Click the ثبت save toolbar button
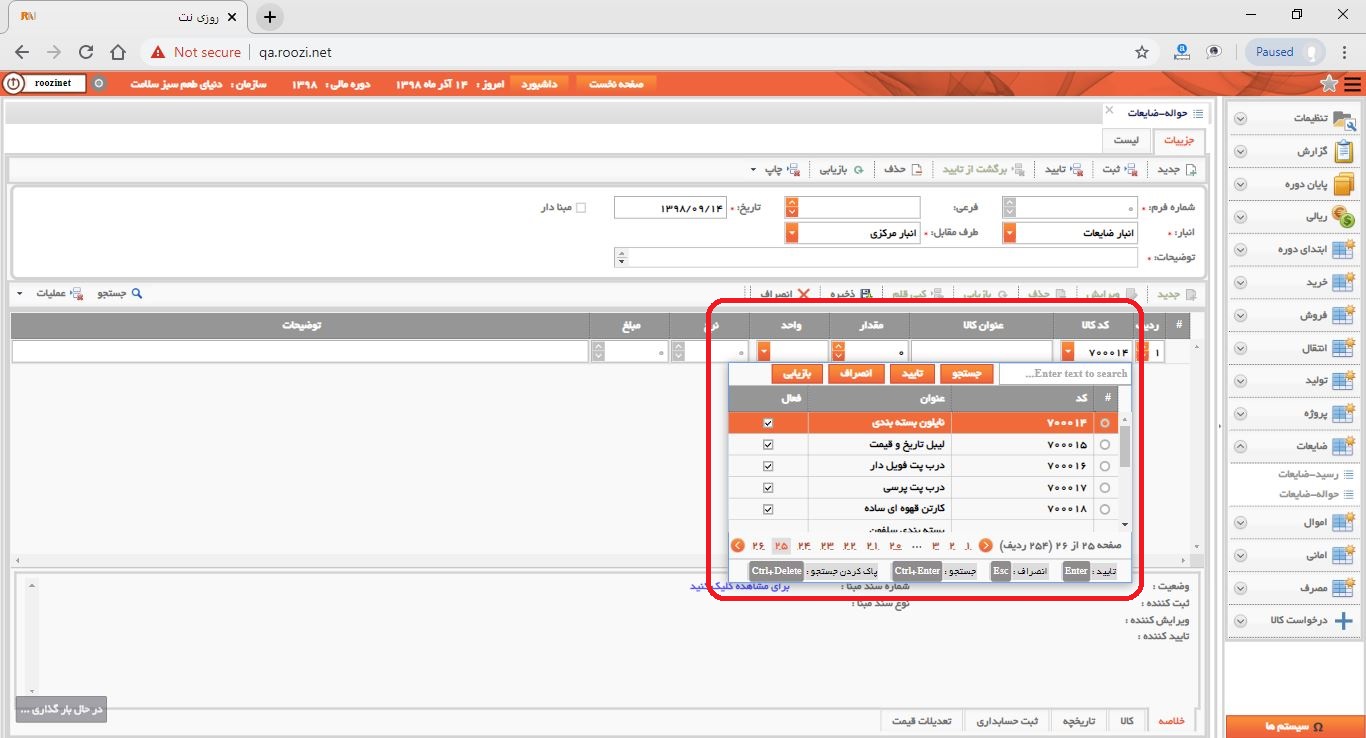 point(1120,170)
